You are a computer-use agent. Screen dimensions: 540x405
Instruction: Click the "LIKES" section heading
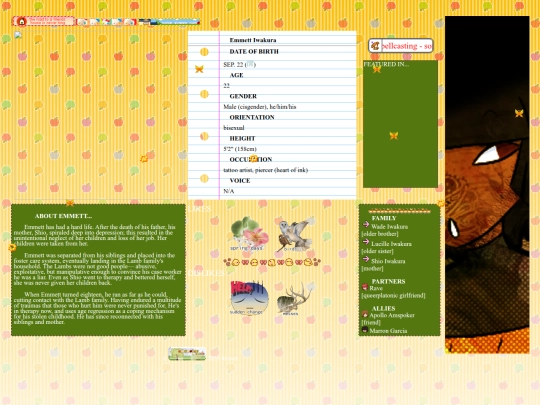[199, 209]
